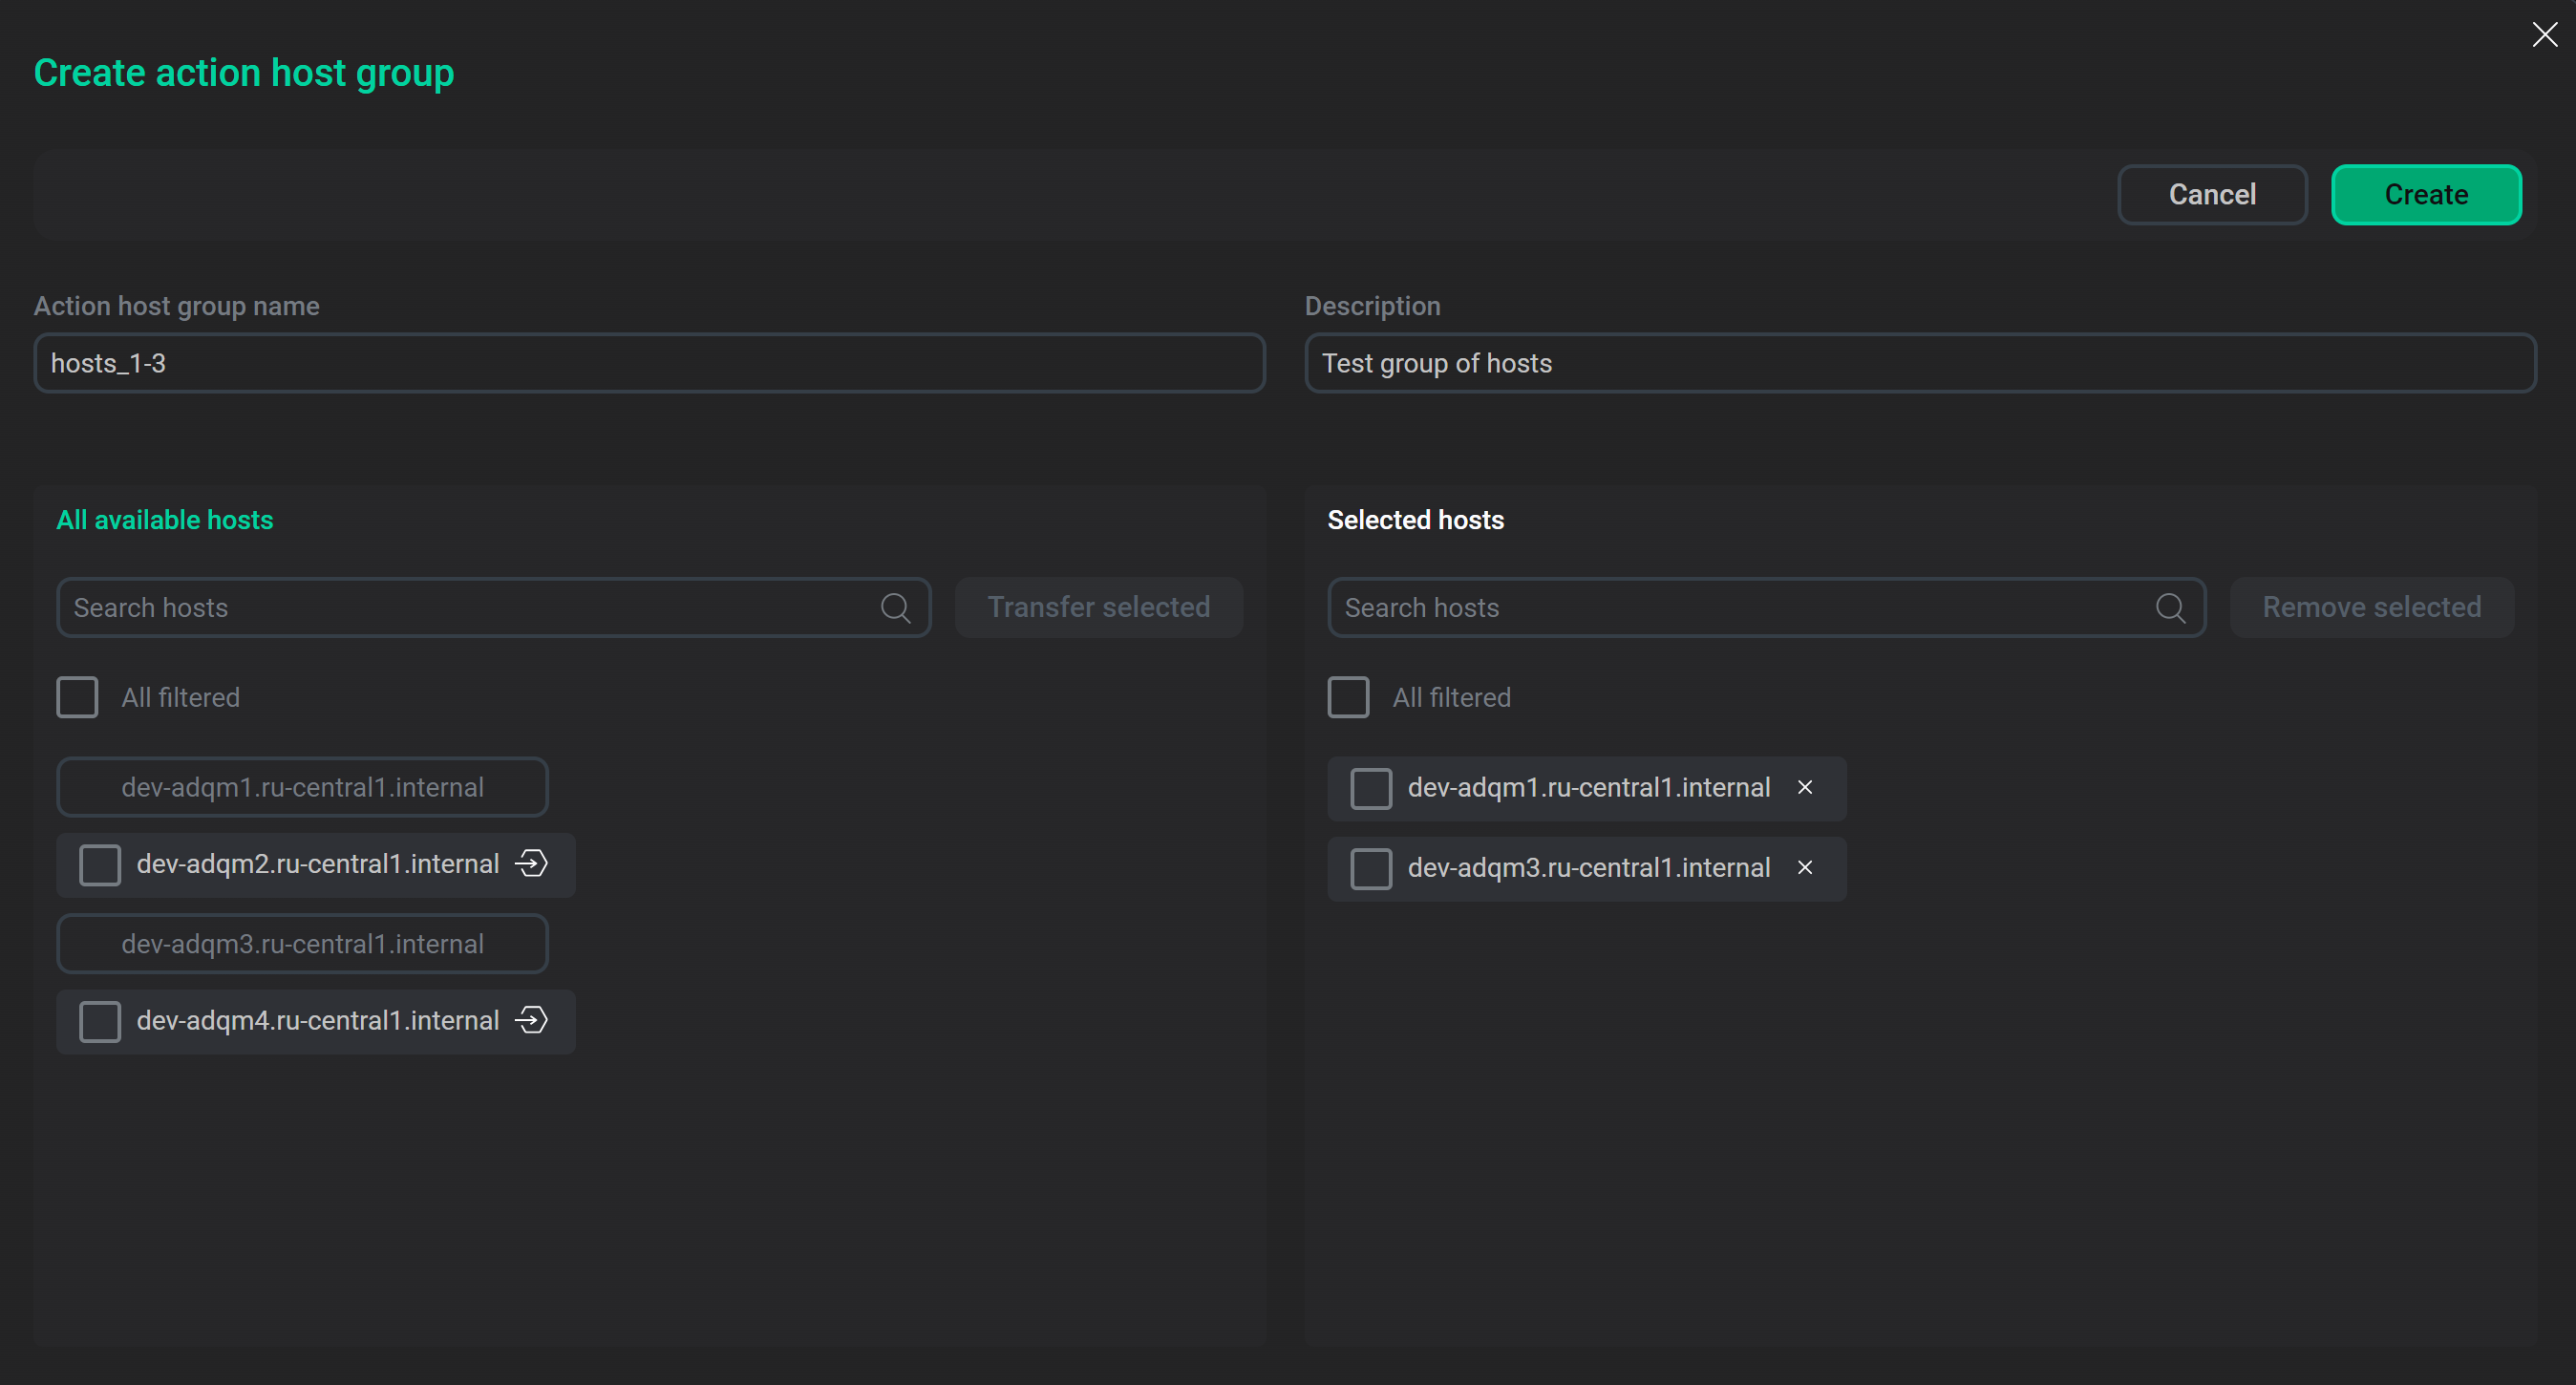Close the Create action host group dialog

point(2544,35)
